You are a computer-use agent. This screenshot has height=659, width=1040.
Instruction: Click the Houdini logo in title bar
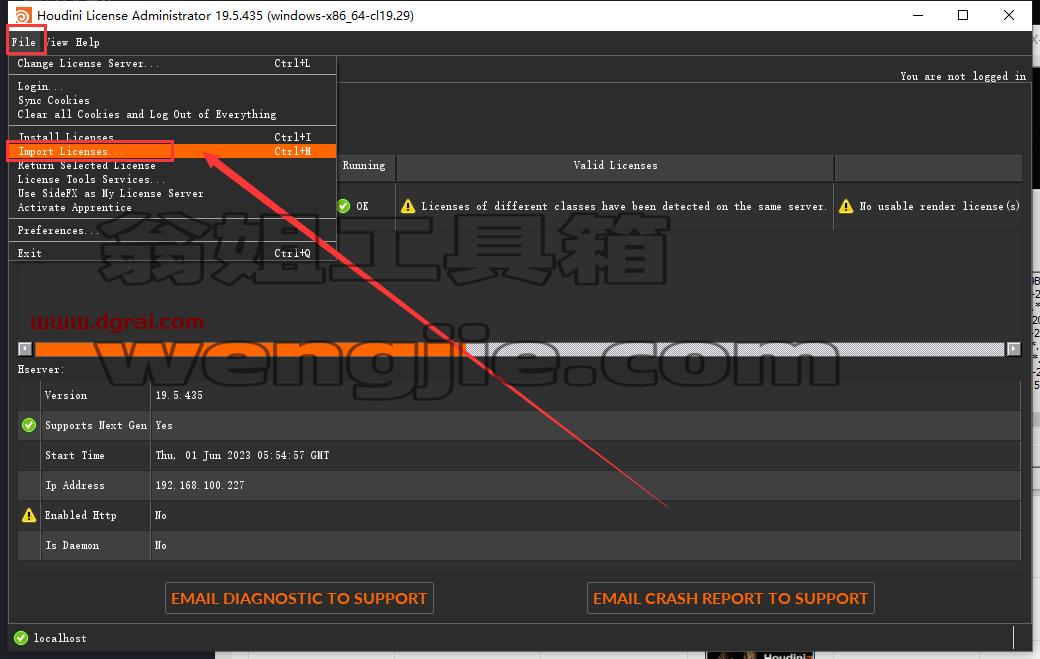[x=23, y=15]
